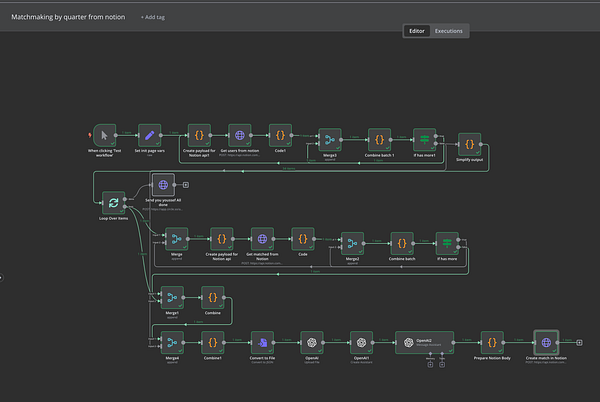This screenshot has width=600, height=402.
Task: Open the 'OpenAI2' message assistant node
Action: coord(423,341)
